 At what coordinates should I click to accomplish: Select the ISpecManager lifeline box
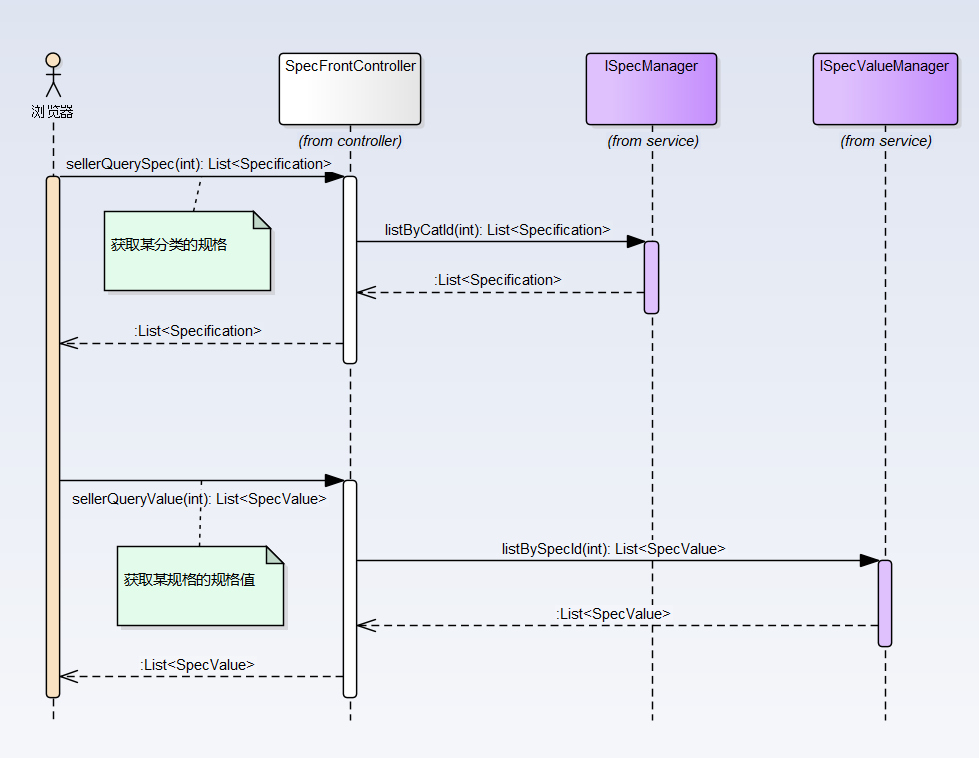pyautogui.click(x=651, y=89)
